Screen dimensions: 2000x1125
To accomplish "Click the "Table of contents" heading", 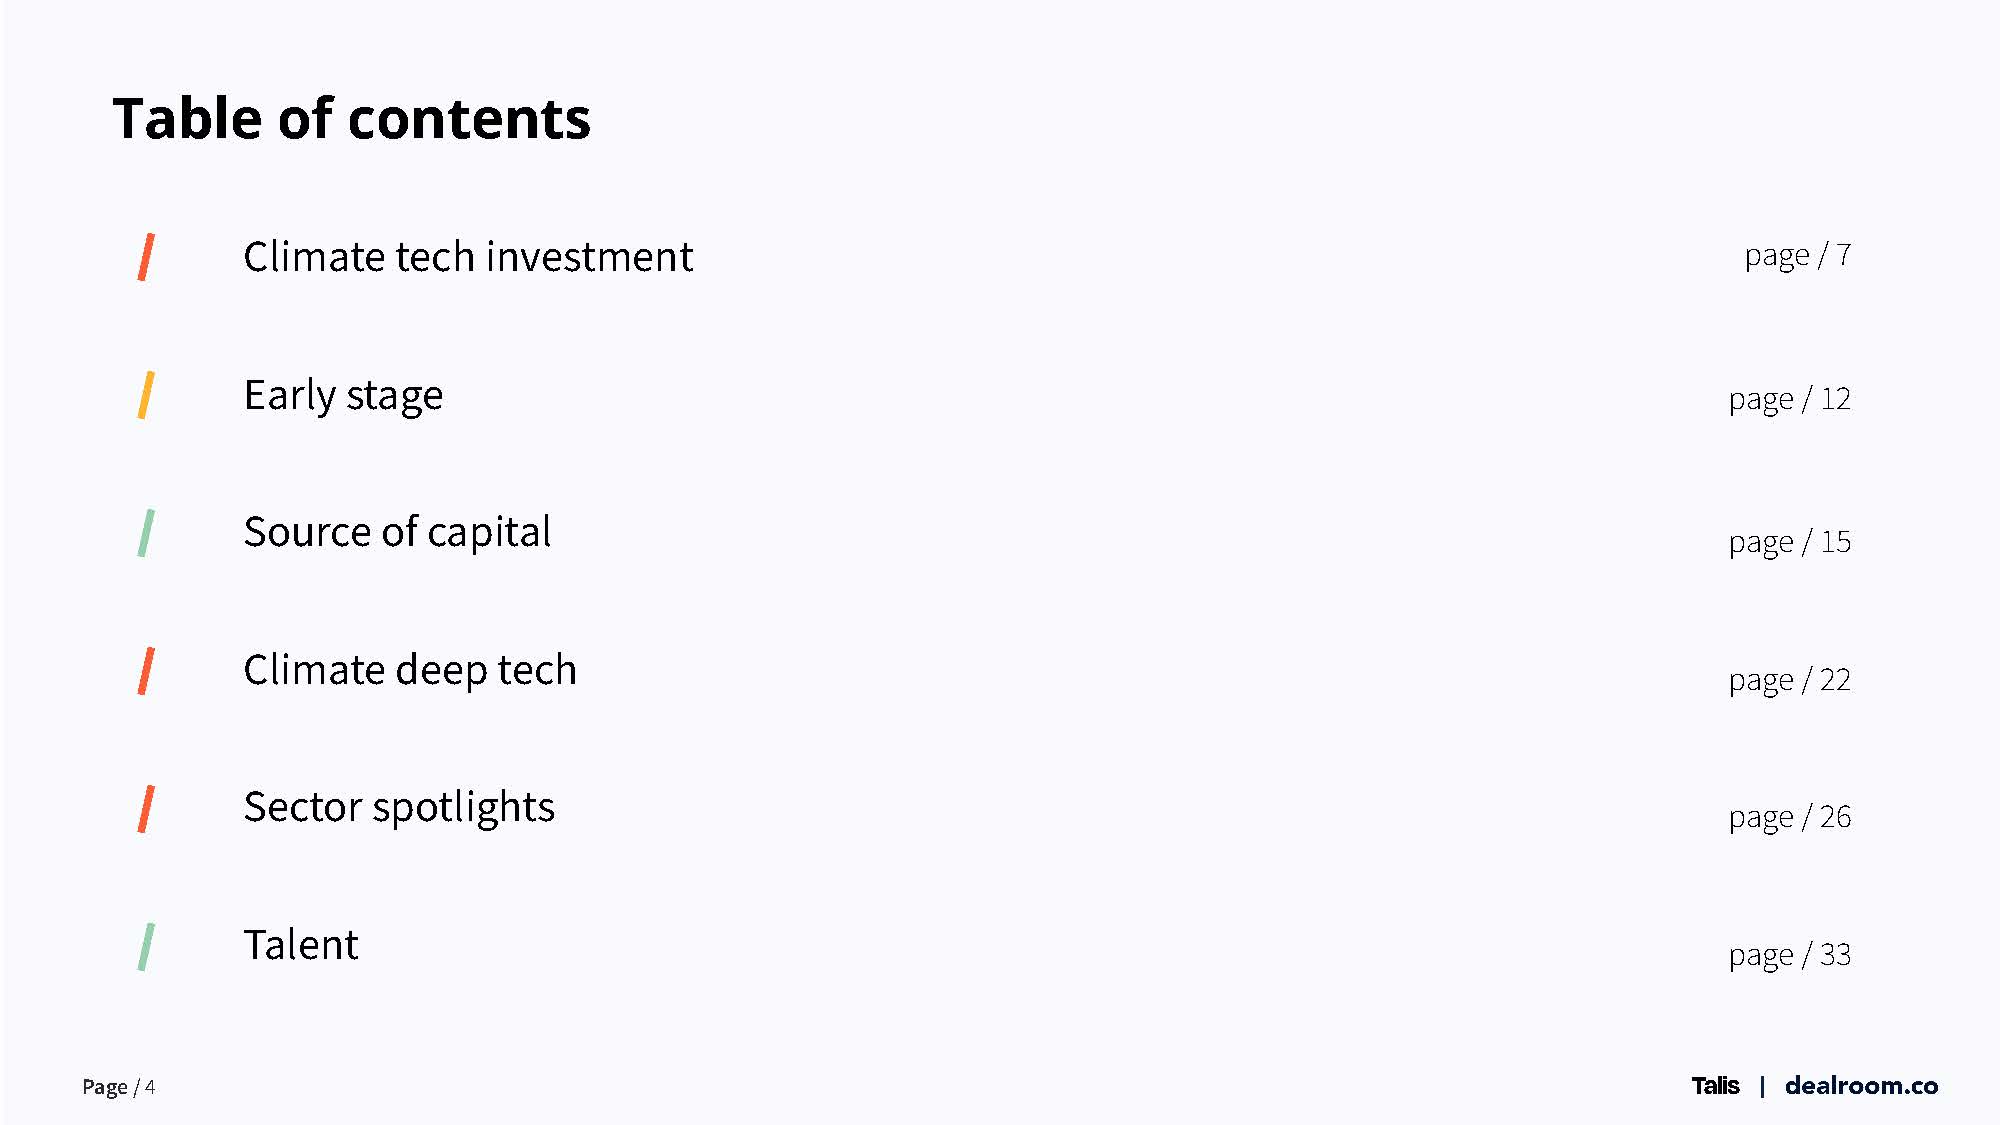I will 352,118.
